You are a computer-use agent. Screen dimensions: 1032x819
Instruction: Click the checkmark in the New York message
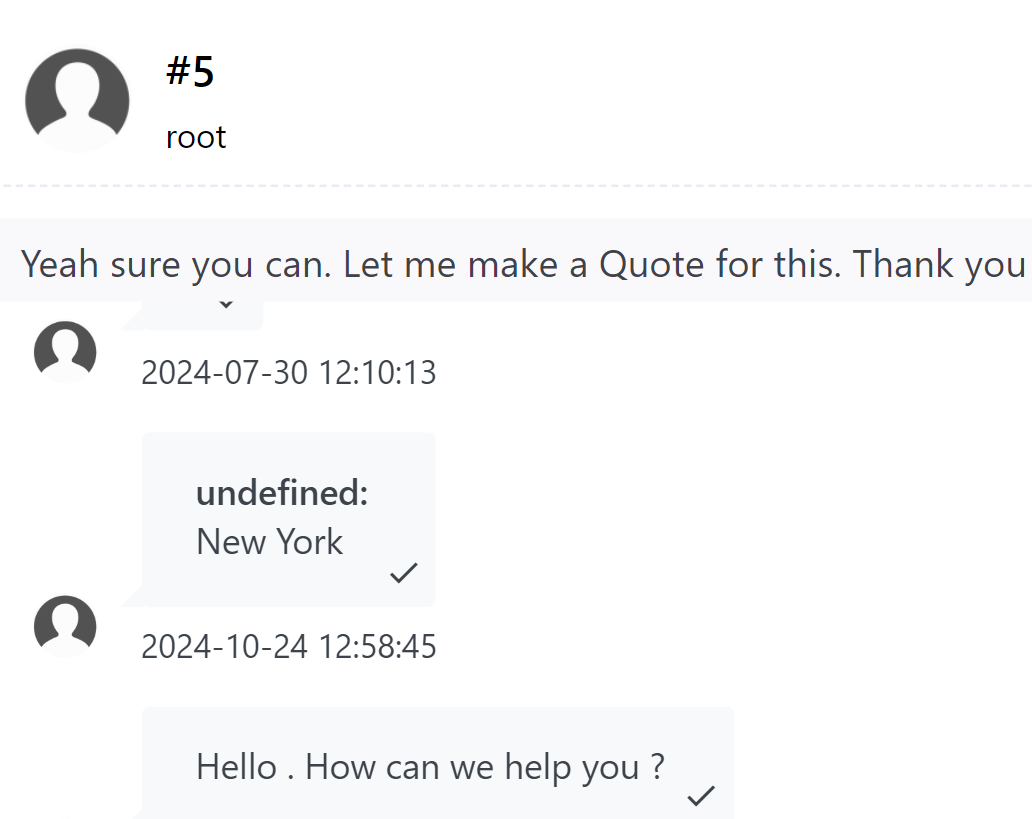tap(403, 573)
